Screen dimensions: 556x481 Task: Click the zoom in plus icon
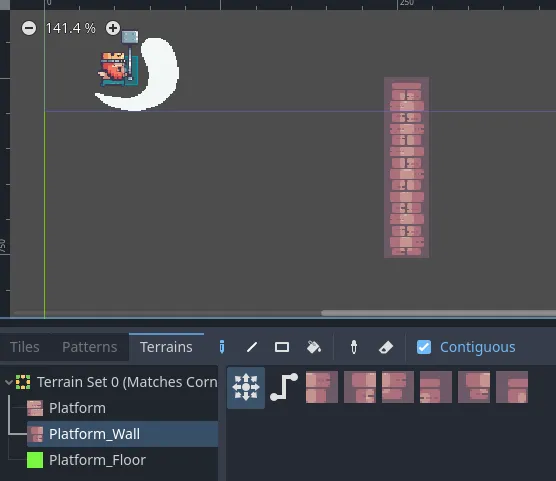point(113,28)
